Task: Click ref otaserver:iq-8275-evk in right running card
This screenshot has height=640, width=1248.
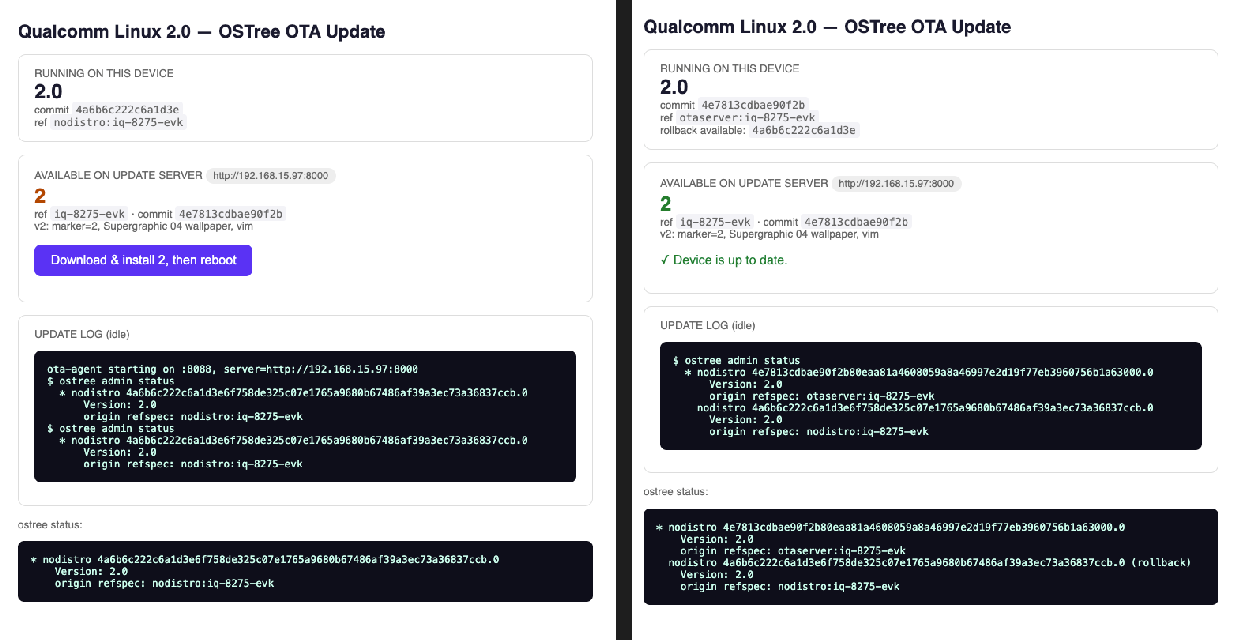Action: (x=746, y=117)
